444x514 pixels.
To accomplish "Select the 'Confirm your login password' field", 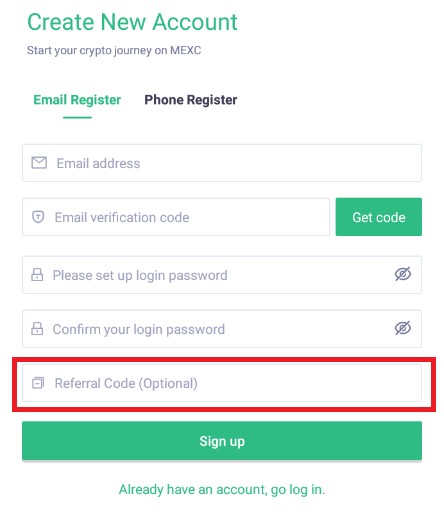I will (222, 329).
